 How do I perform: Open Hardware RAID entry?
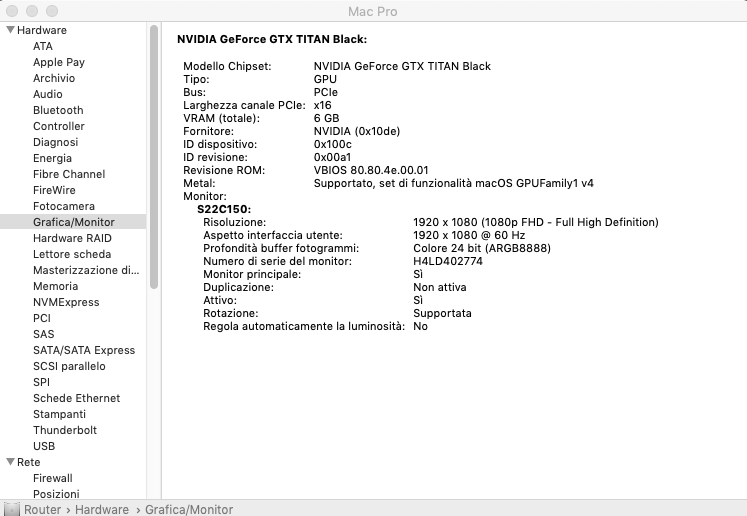coord(72,238)
